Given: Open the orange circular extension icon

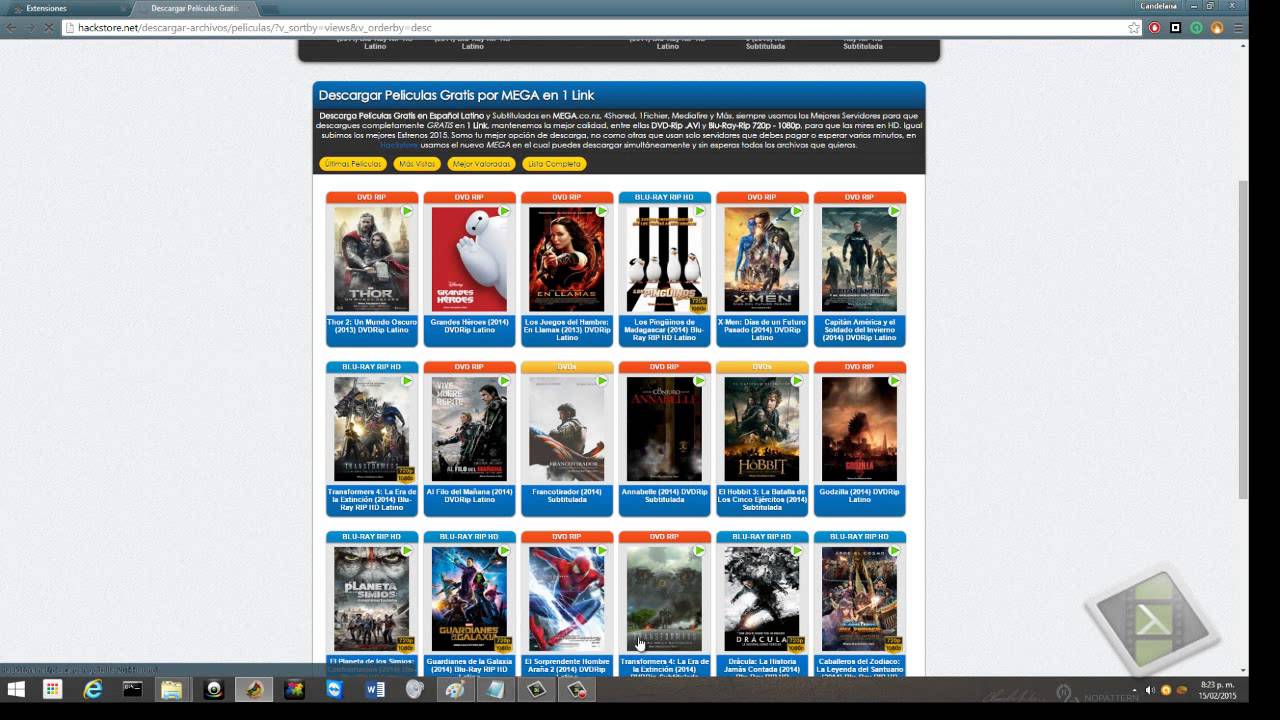Looking at the screenshot, I should click(1217, 28).
